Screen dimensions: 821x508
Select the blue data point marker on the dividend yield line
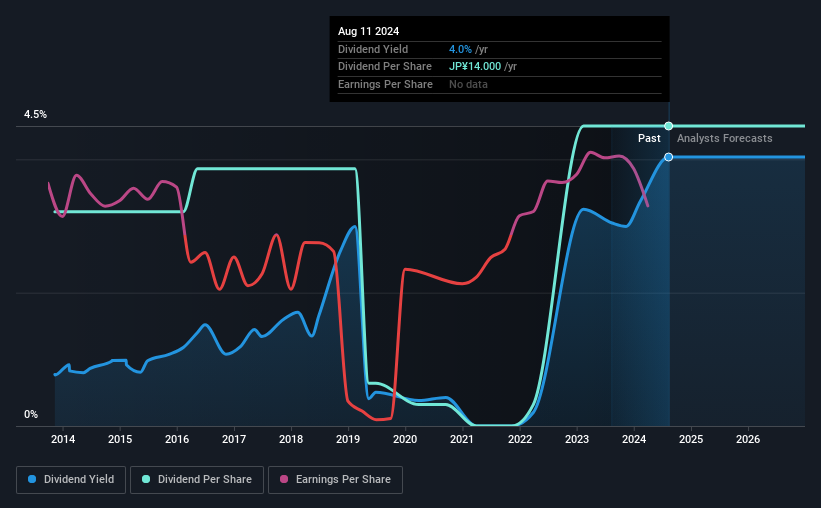tap(669, 157)
